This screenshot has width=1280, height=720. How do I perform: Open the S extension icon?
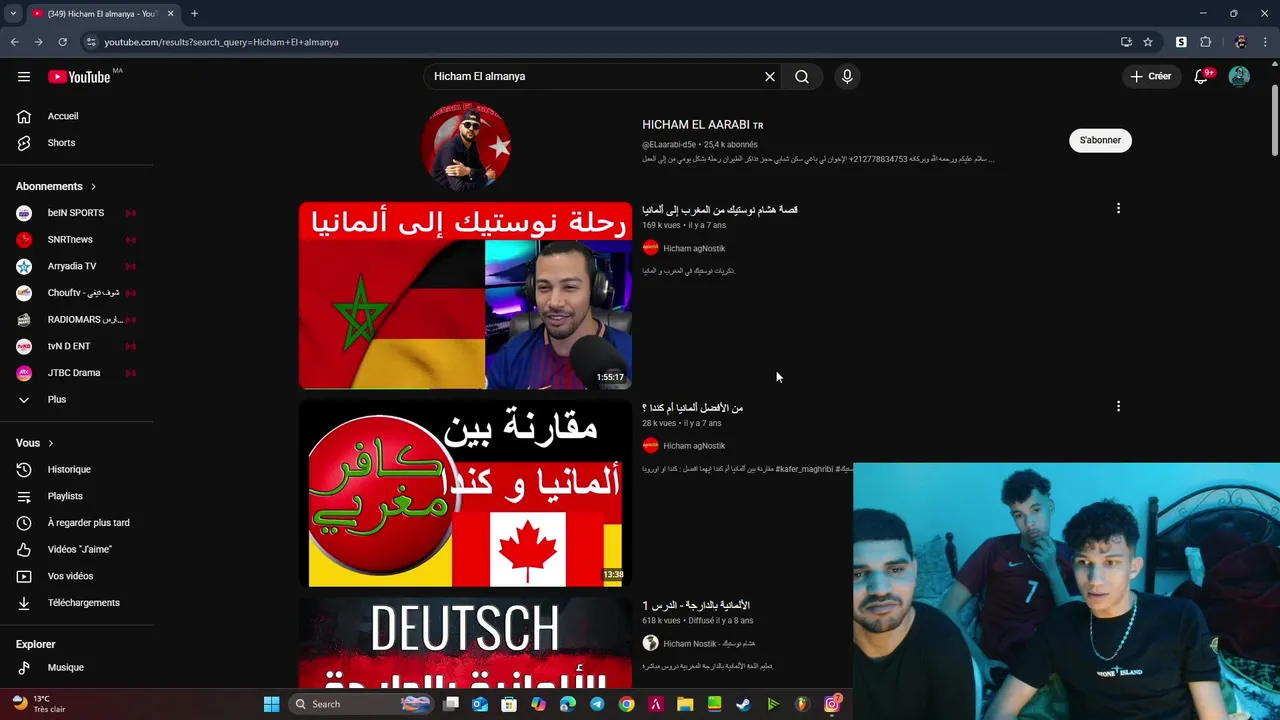pyautogui.click(x=1181, y=42)
